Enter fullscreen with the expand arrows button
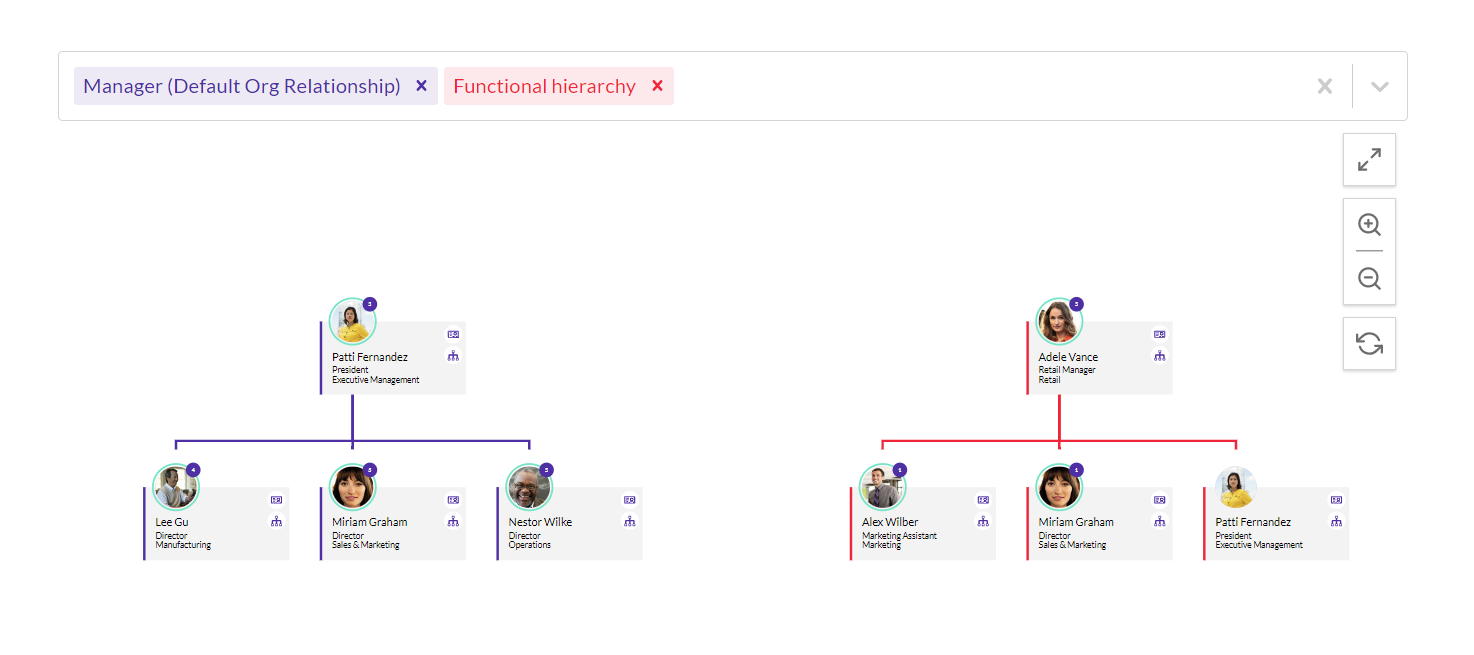Viewport: 1474px width, 655px height. point(1369,160)
